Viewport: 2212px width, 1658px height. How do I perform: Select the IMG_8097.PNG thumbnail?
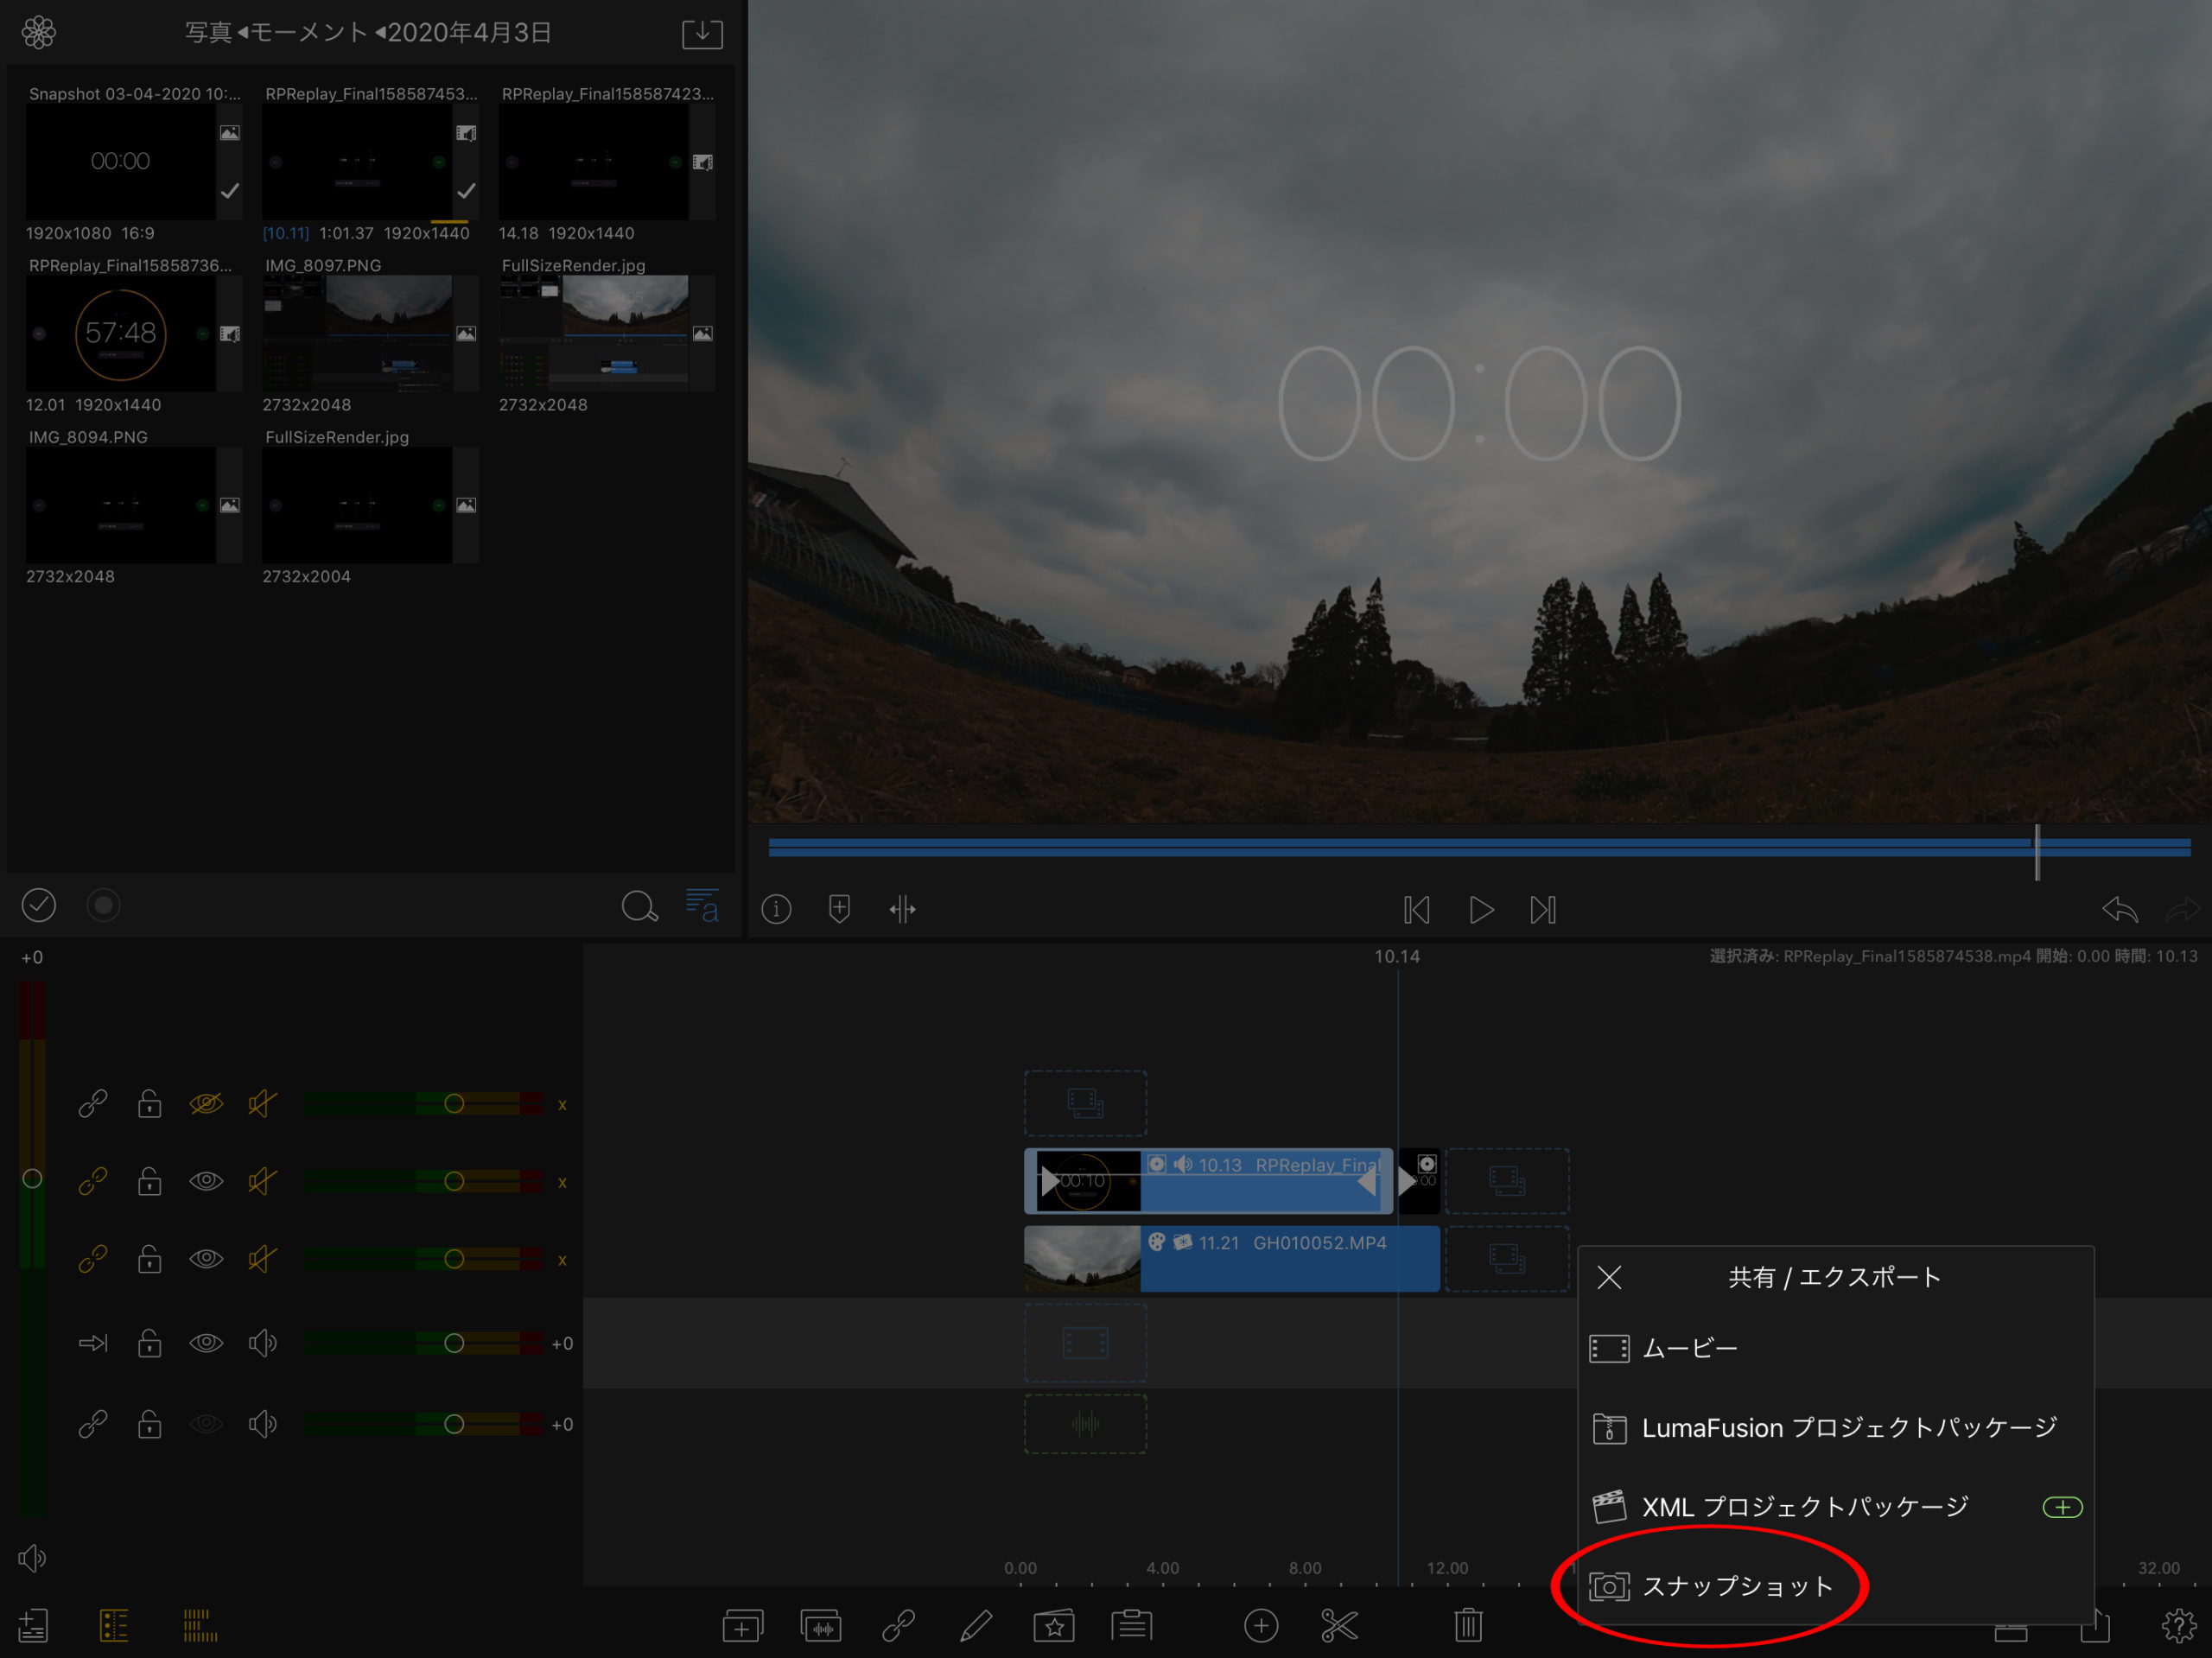pos(357,334)
